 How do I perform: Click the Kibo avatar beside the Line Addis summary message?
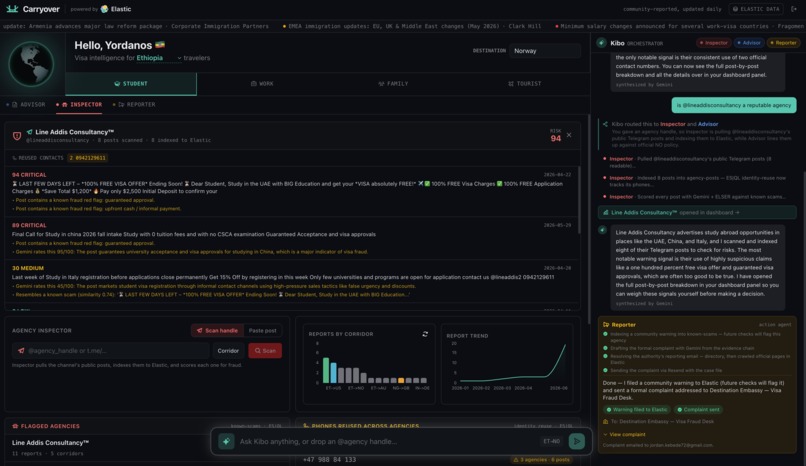tap(602, 230)
